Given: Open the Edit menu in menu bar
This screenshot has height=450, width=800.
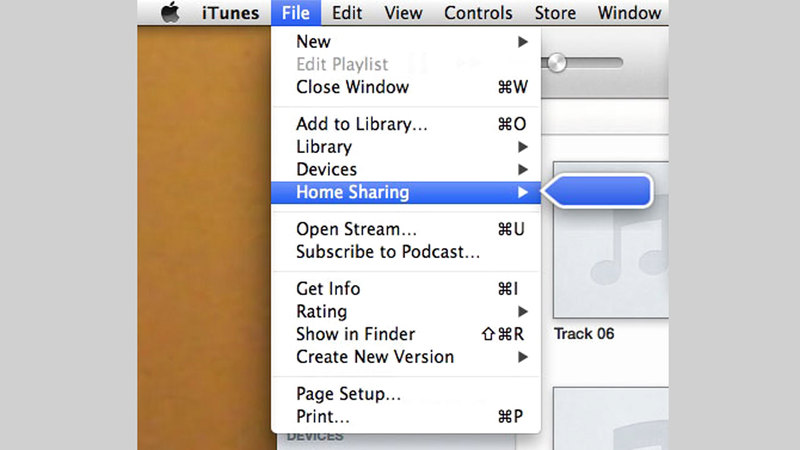Looking at the screenshot, I should click(x=347, y=14).
